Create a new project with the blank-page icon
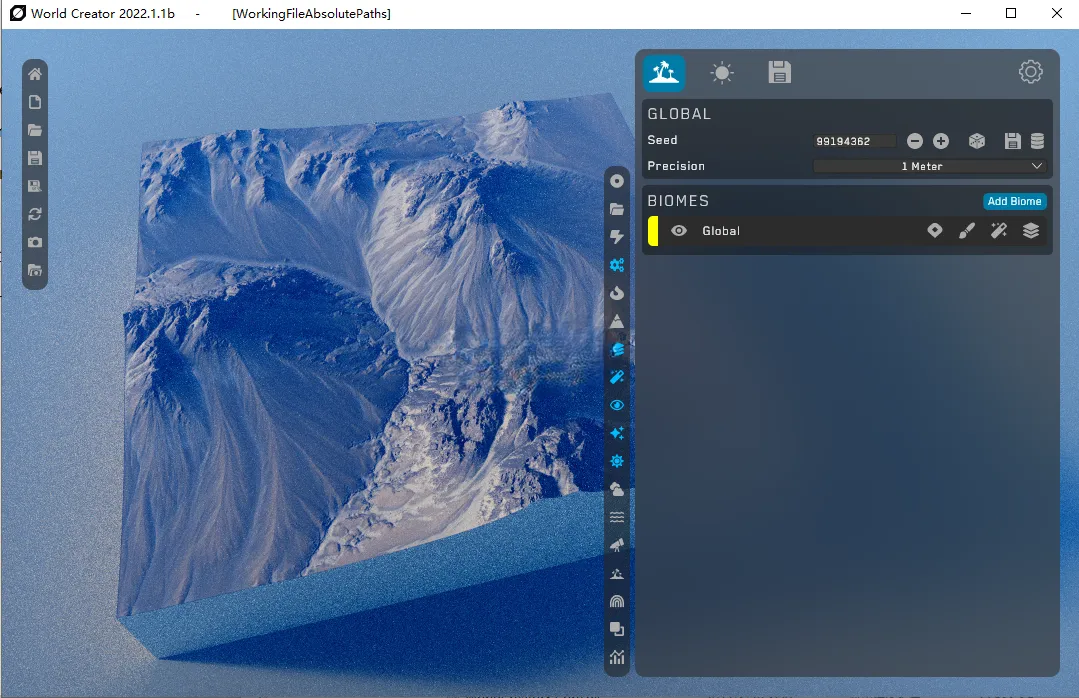Viewport: 1079px width, 698px height. (35, 102)
